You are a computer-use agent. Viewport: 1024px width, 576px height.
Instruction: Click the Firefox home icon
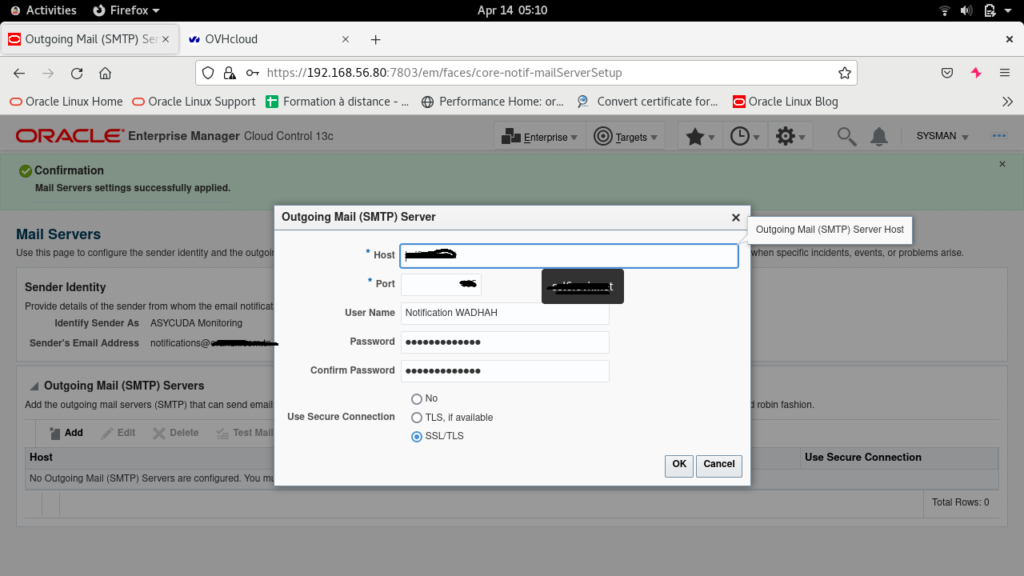pos(105,73)
